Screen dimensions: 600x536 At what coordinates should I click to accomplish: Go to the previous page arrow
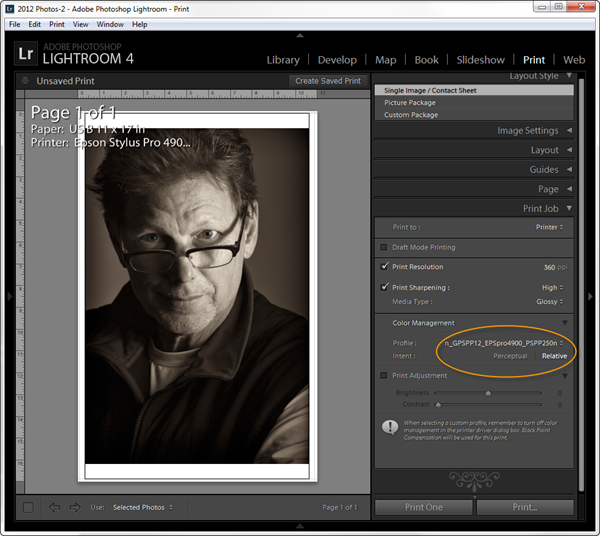tap(55, 507)
